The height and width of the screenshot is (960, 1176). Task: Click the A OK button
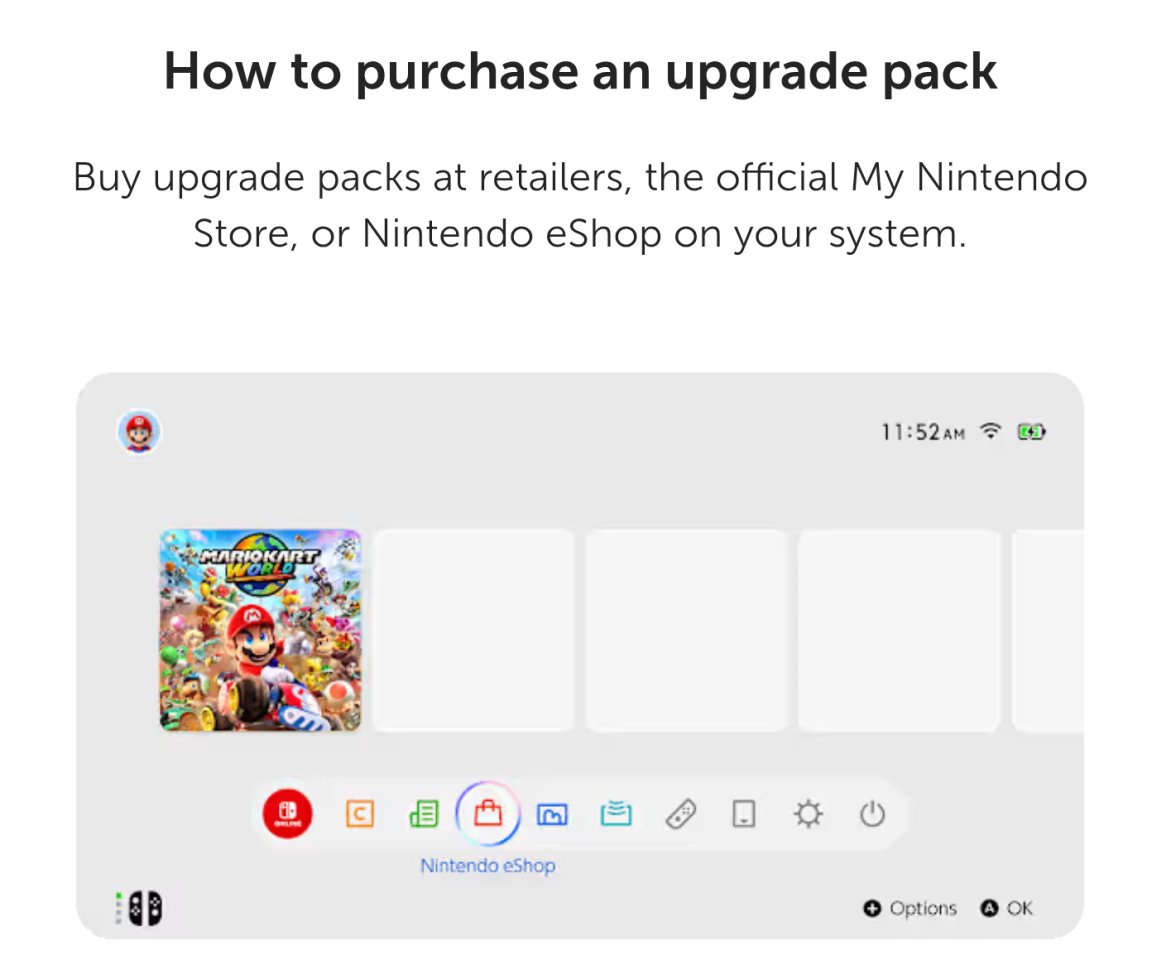click(1006, 908)
